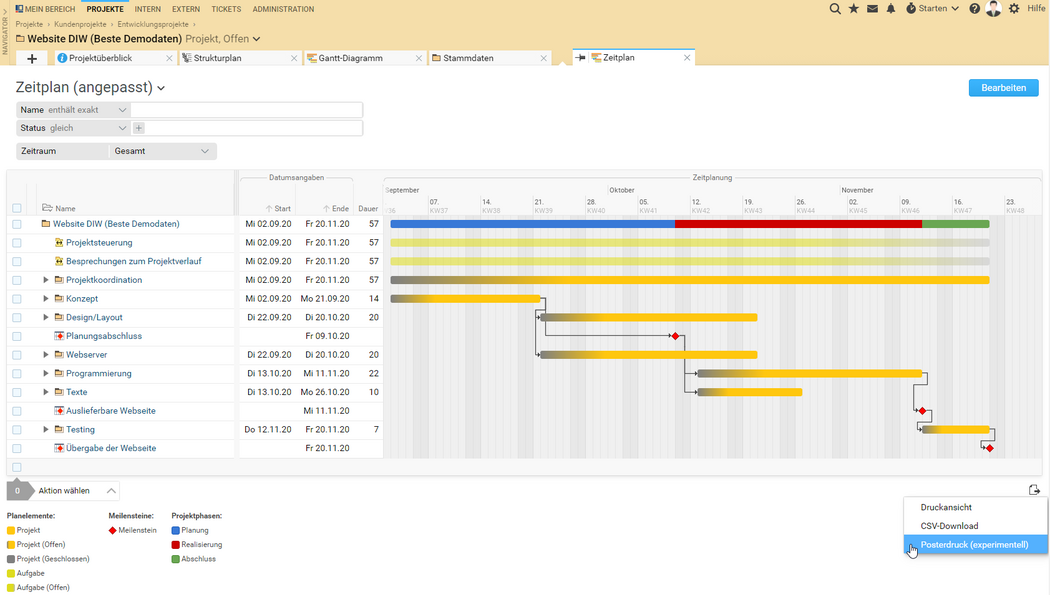Add a new tab with plus icon
The height and width of the screenshot is (595, 1050).
coord(32,59)
